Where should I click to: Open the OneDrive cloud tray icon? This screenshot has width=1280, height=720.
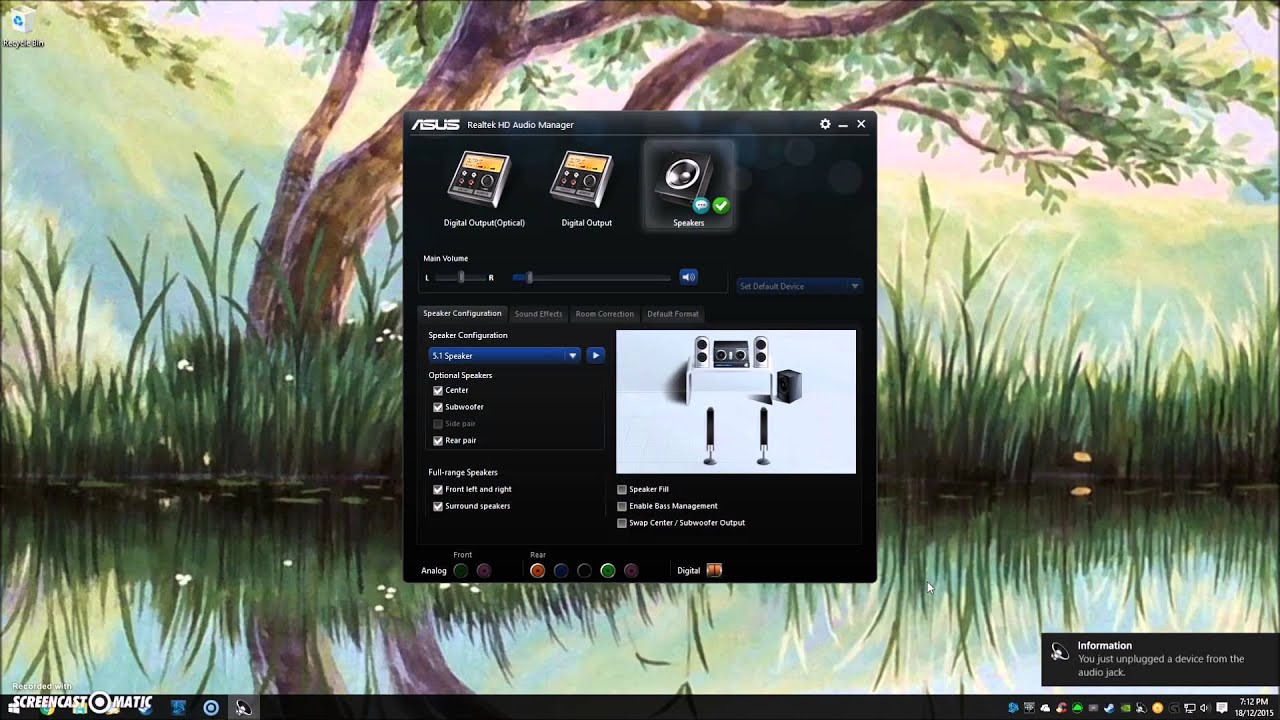click(1045, 708)
